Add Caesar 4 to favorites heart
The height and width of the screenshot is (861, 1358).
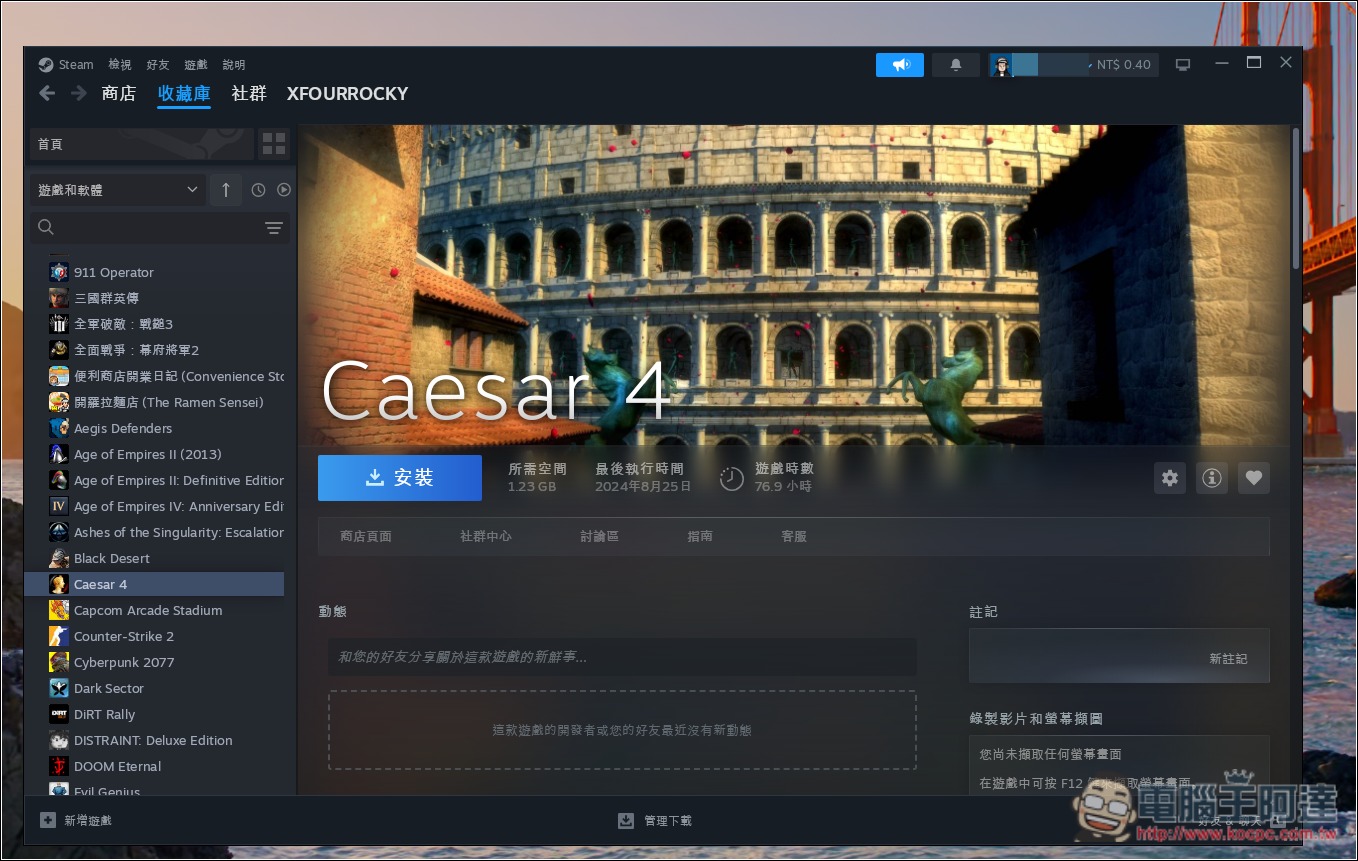[1254, 478]
